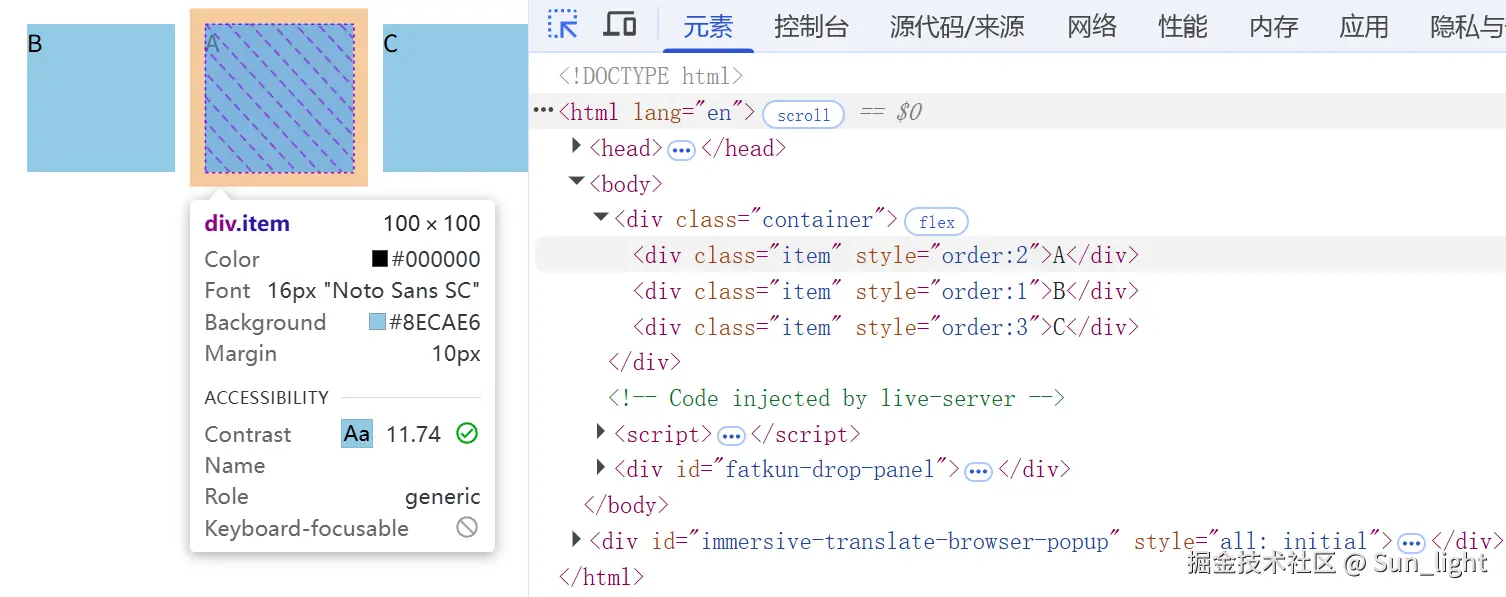
Task: Collapse the body element
Action: tap(576, 181)
